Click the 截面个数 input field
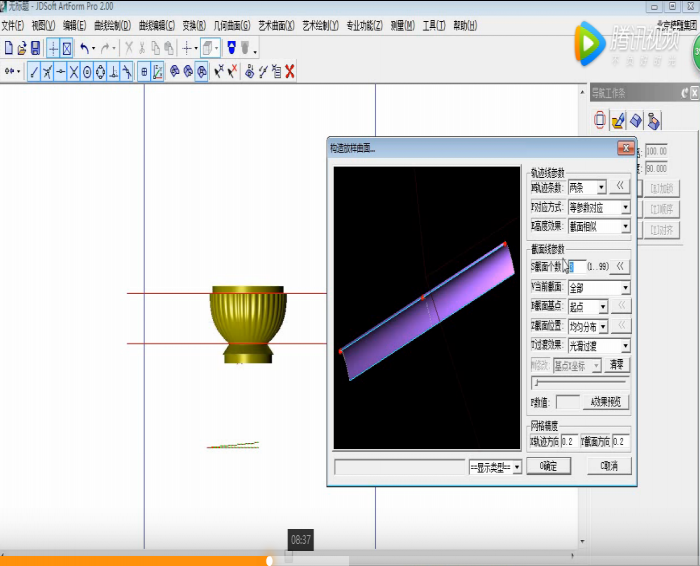The width and height of the screenshot is (700, 566). coord(576,267)
